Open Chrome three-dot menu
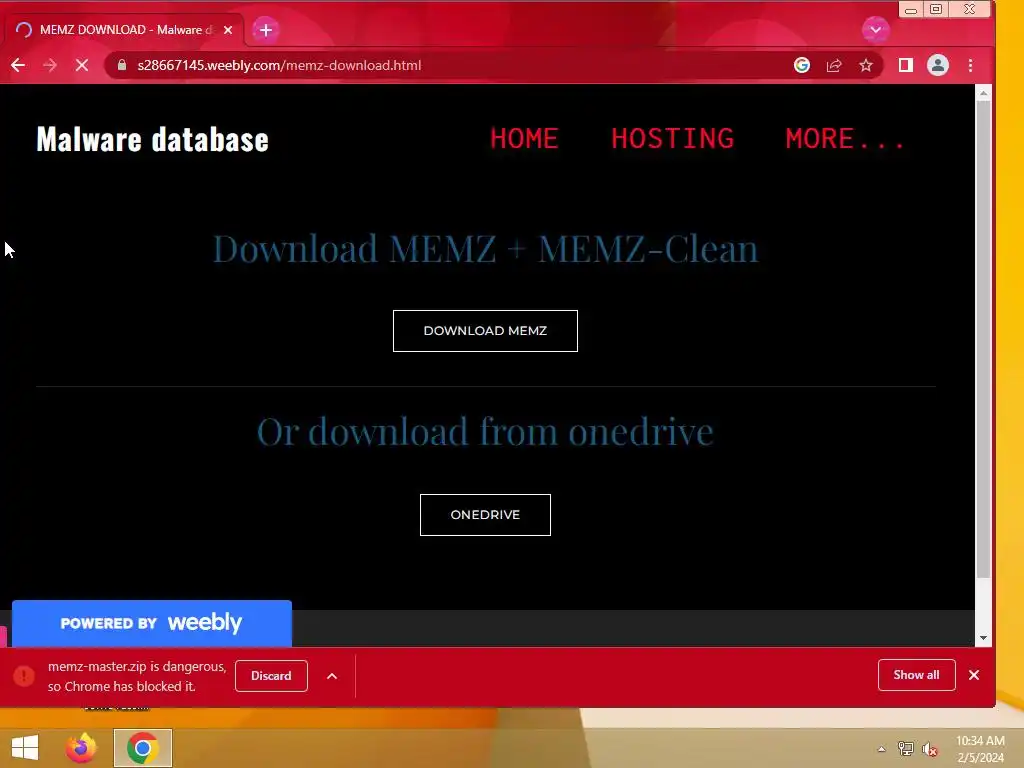The image size is (1024, 768). (970, 65)
